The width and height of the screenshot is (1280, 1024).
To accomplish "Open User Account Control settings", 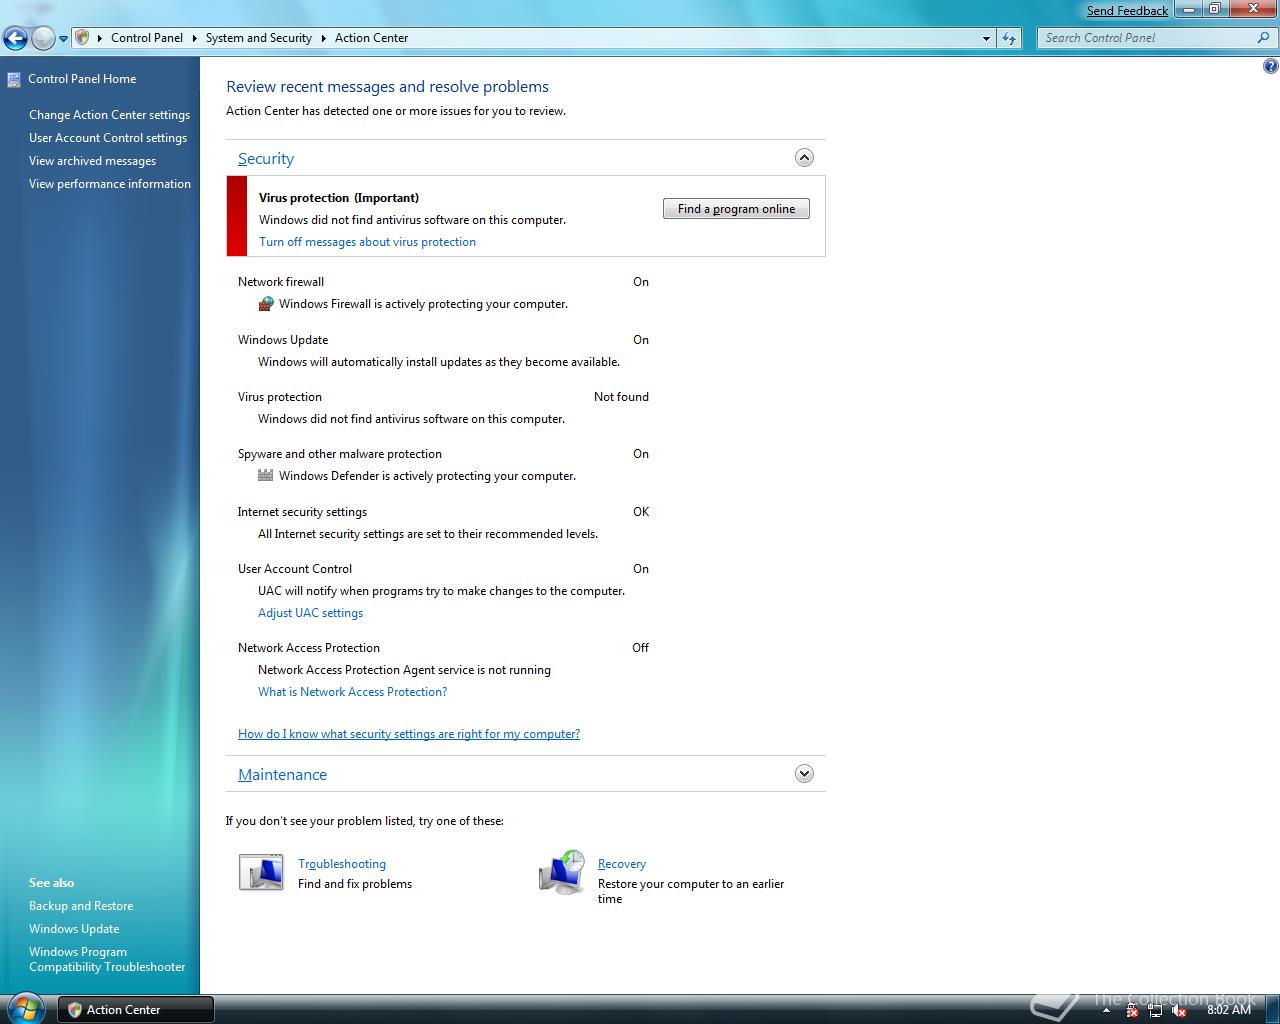I will pyautogui.click(x=108, y=138).
